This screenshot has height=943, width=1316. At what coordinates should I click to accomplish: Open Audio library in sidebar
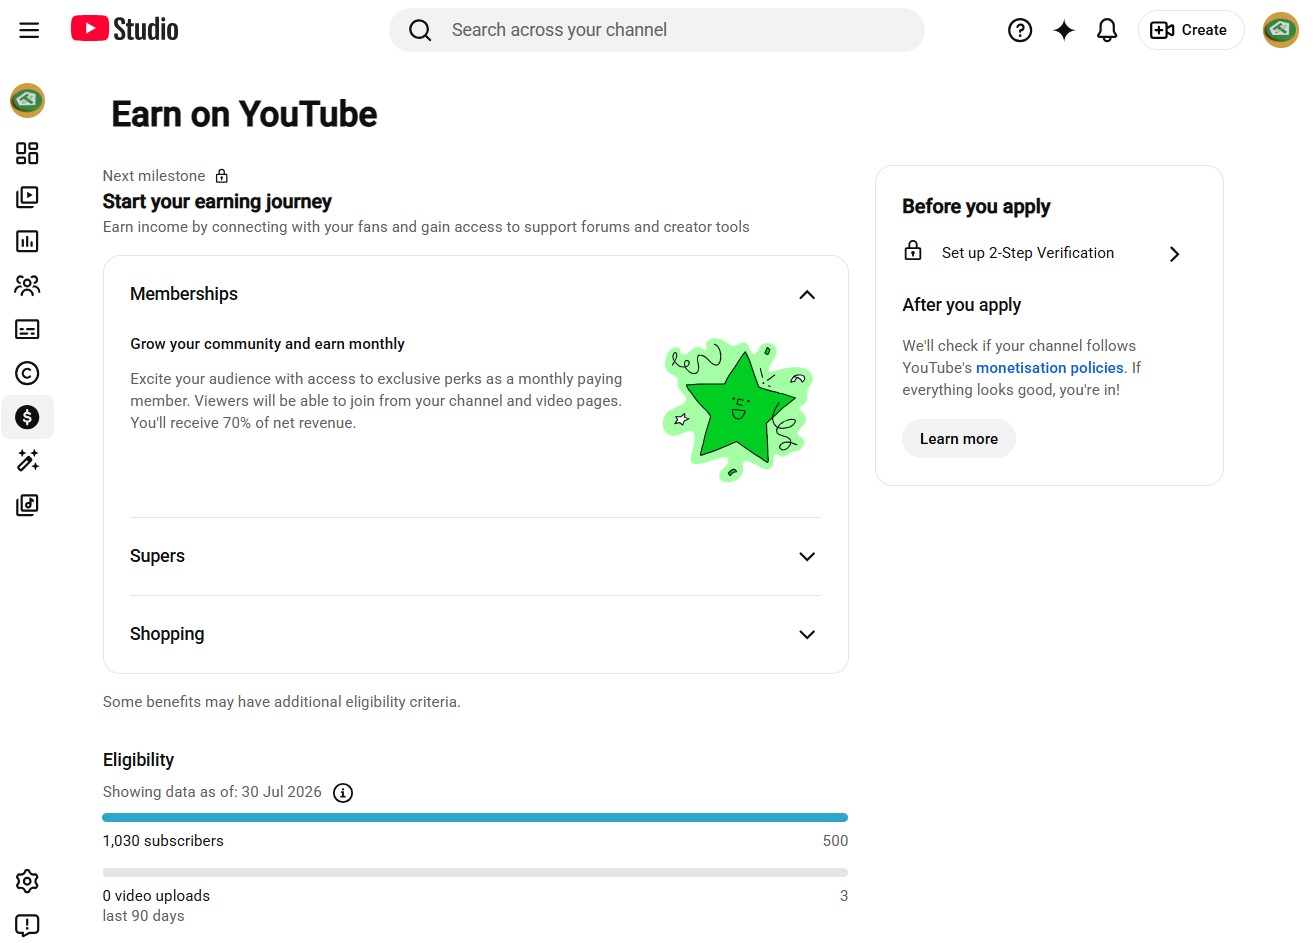click(x=27, y=505)
